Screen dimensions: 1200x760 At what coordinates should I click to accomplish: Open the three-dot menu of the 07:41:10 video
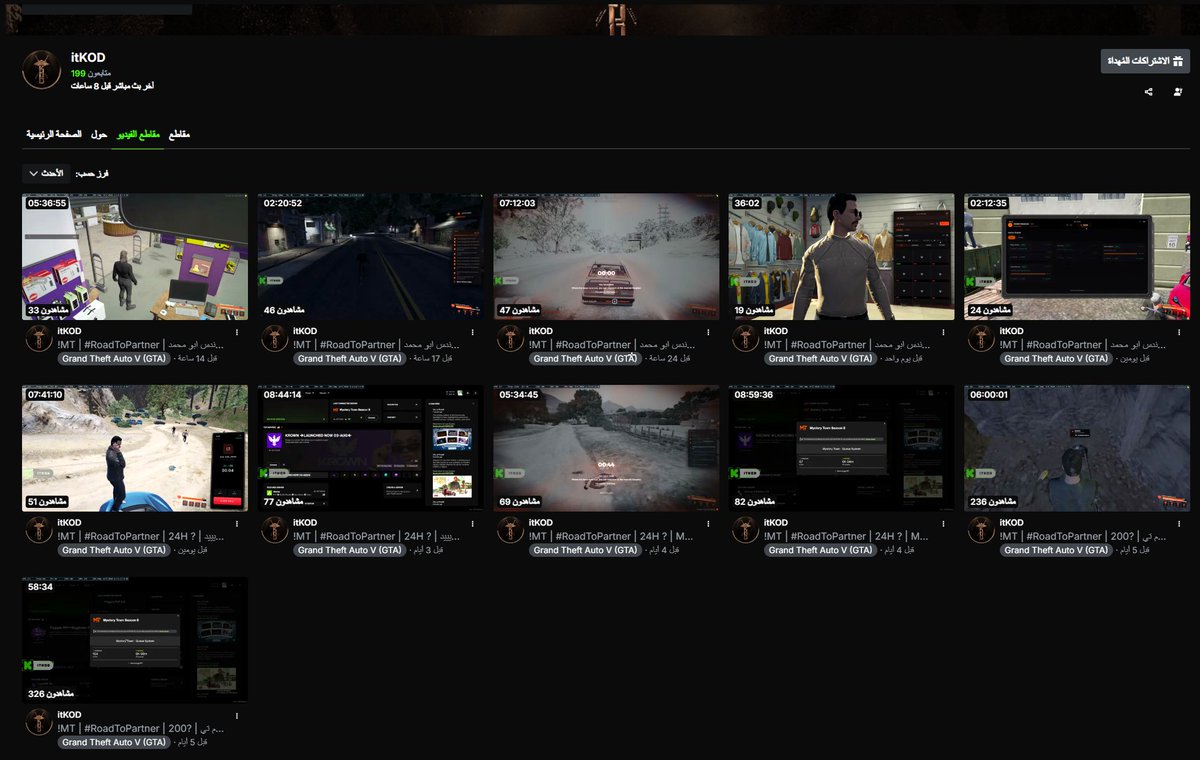pos(237,524)
